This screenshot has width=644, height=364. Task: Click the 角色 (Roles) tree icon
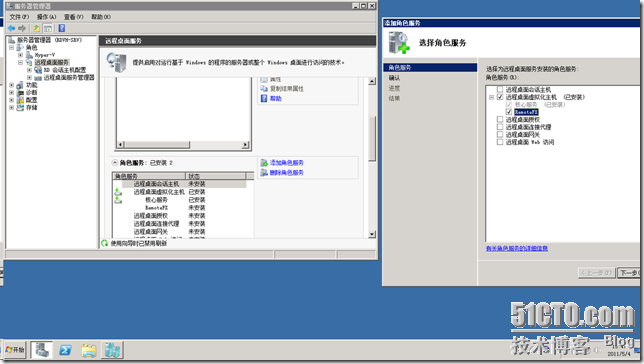tap(21, 47)
